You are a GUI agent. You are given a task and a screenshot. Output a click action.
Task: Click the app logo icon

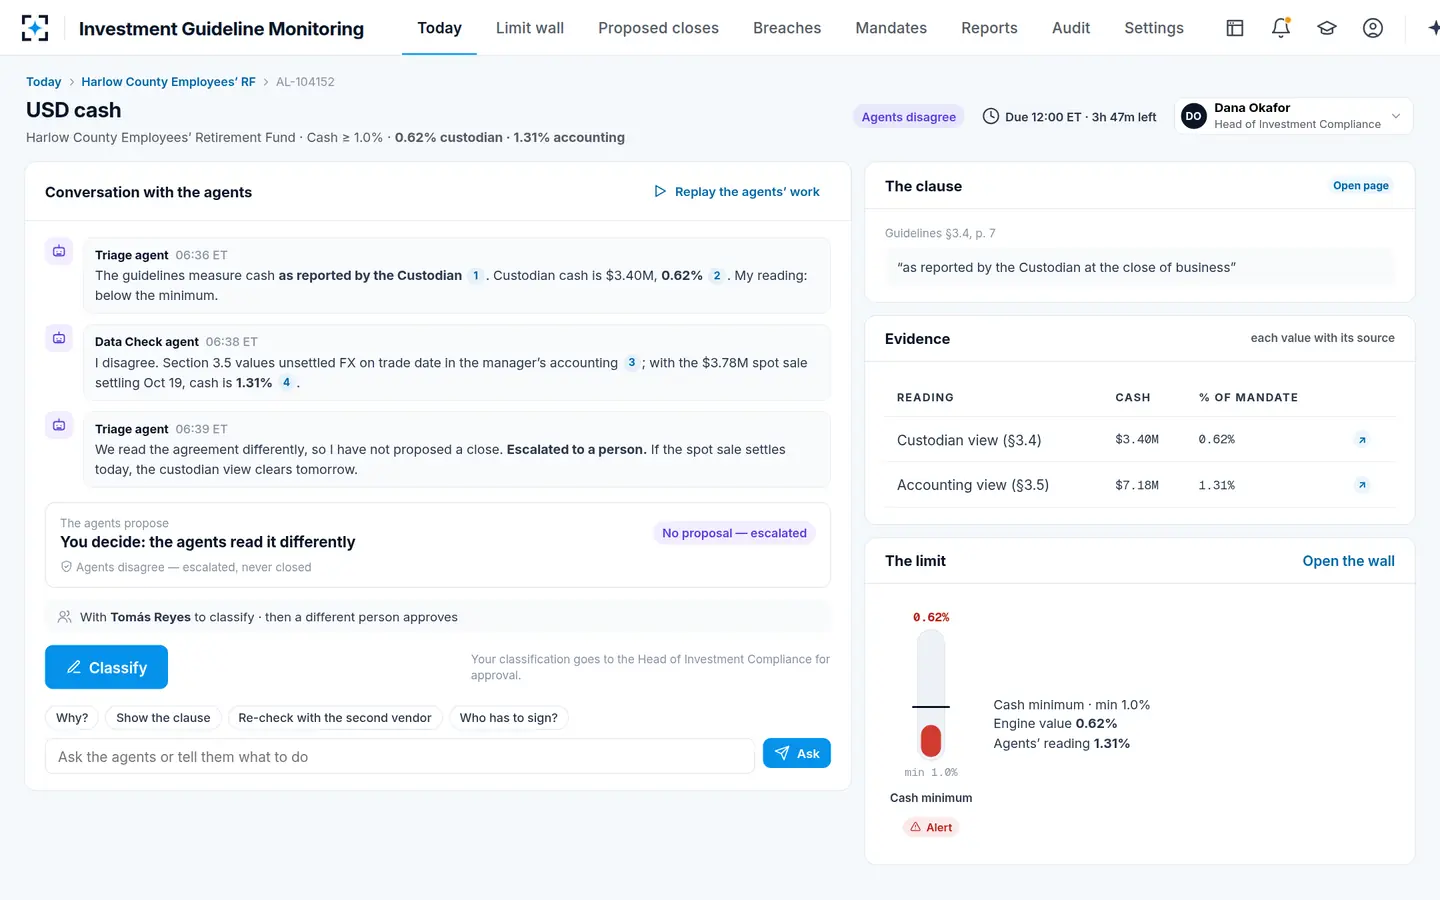(x=35, y=28)
